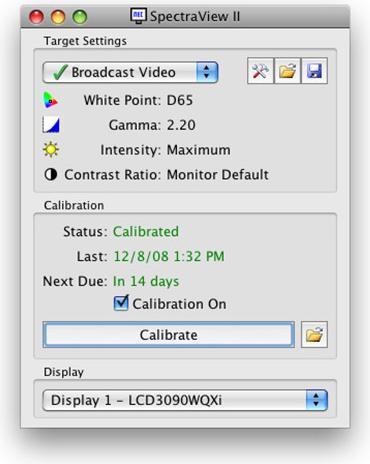Open the Broadcast Video target dropdown
Screen dimensions: 370x464
click(x=130, y=72)
